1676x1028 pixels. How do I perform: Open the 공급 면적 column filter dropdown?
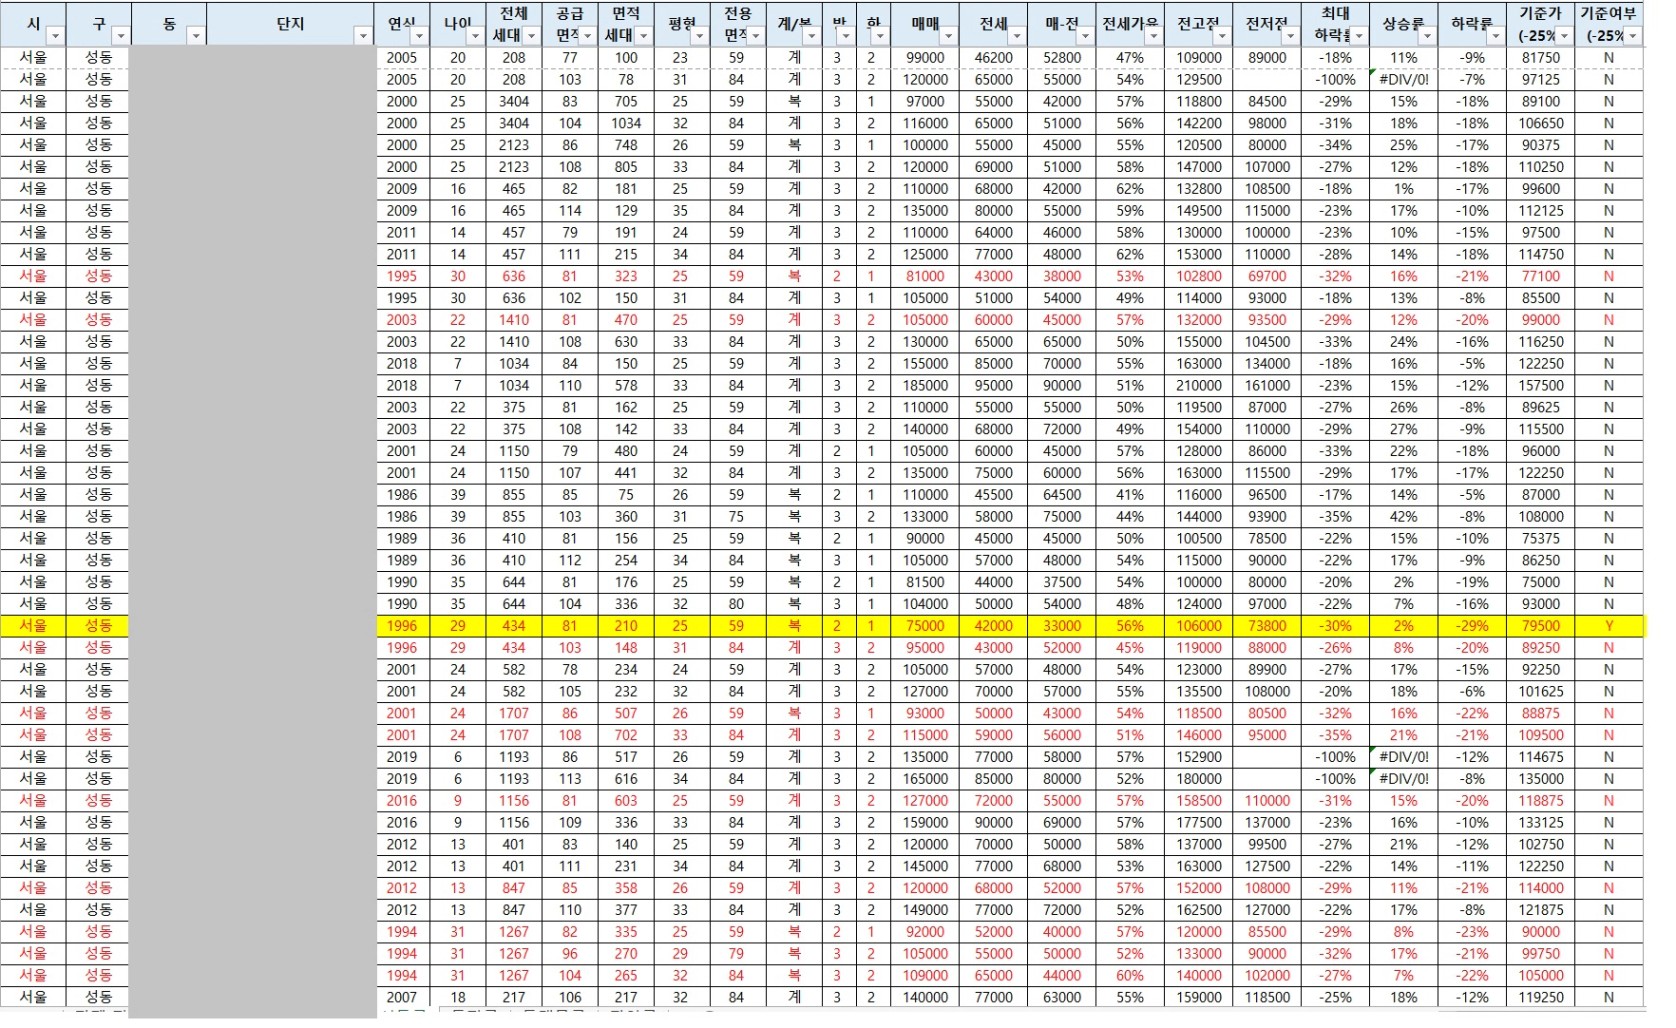(587, 36)
